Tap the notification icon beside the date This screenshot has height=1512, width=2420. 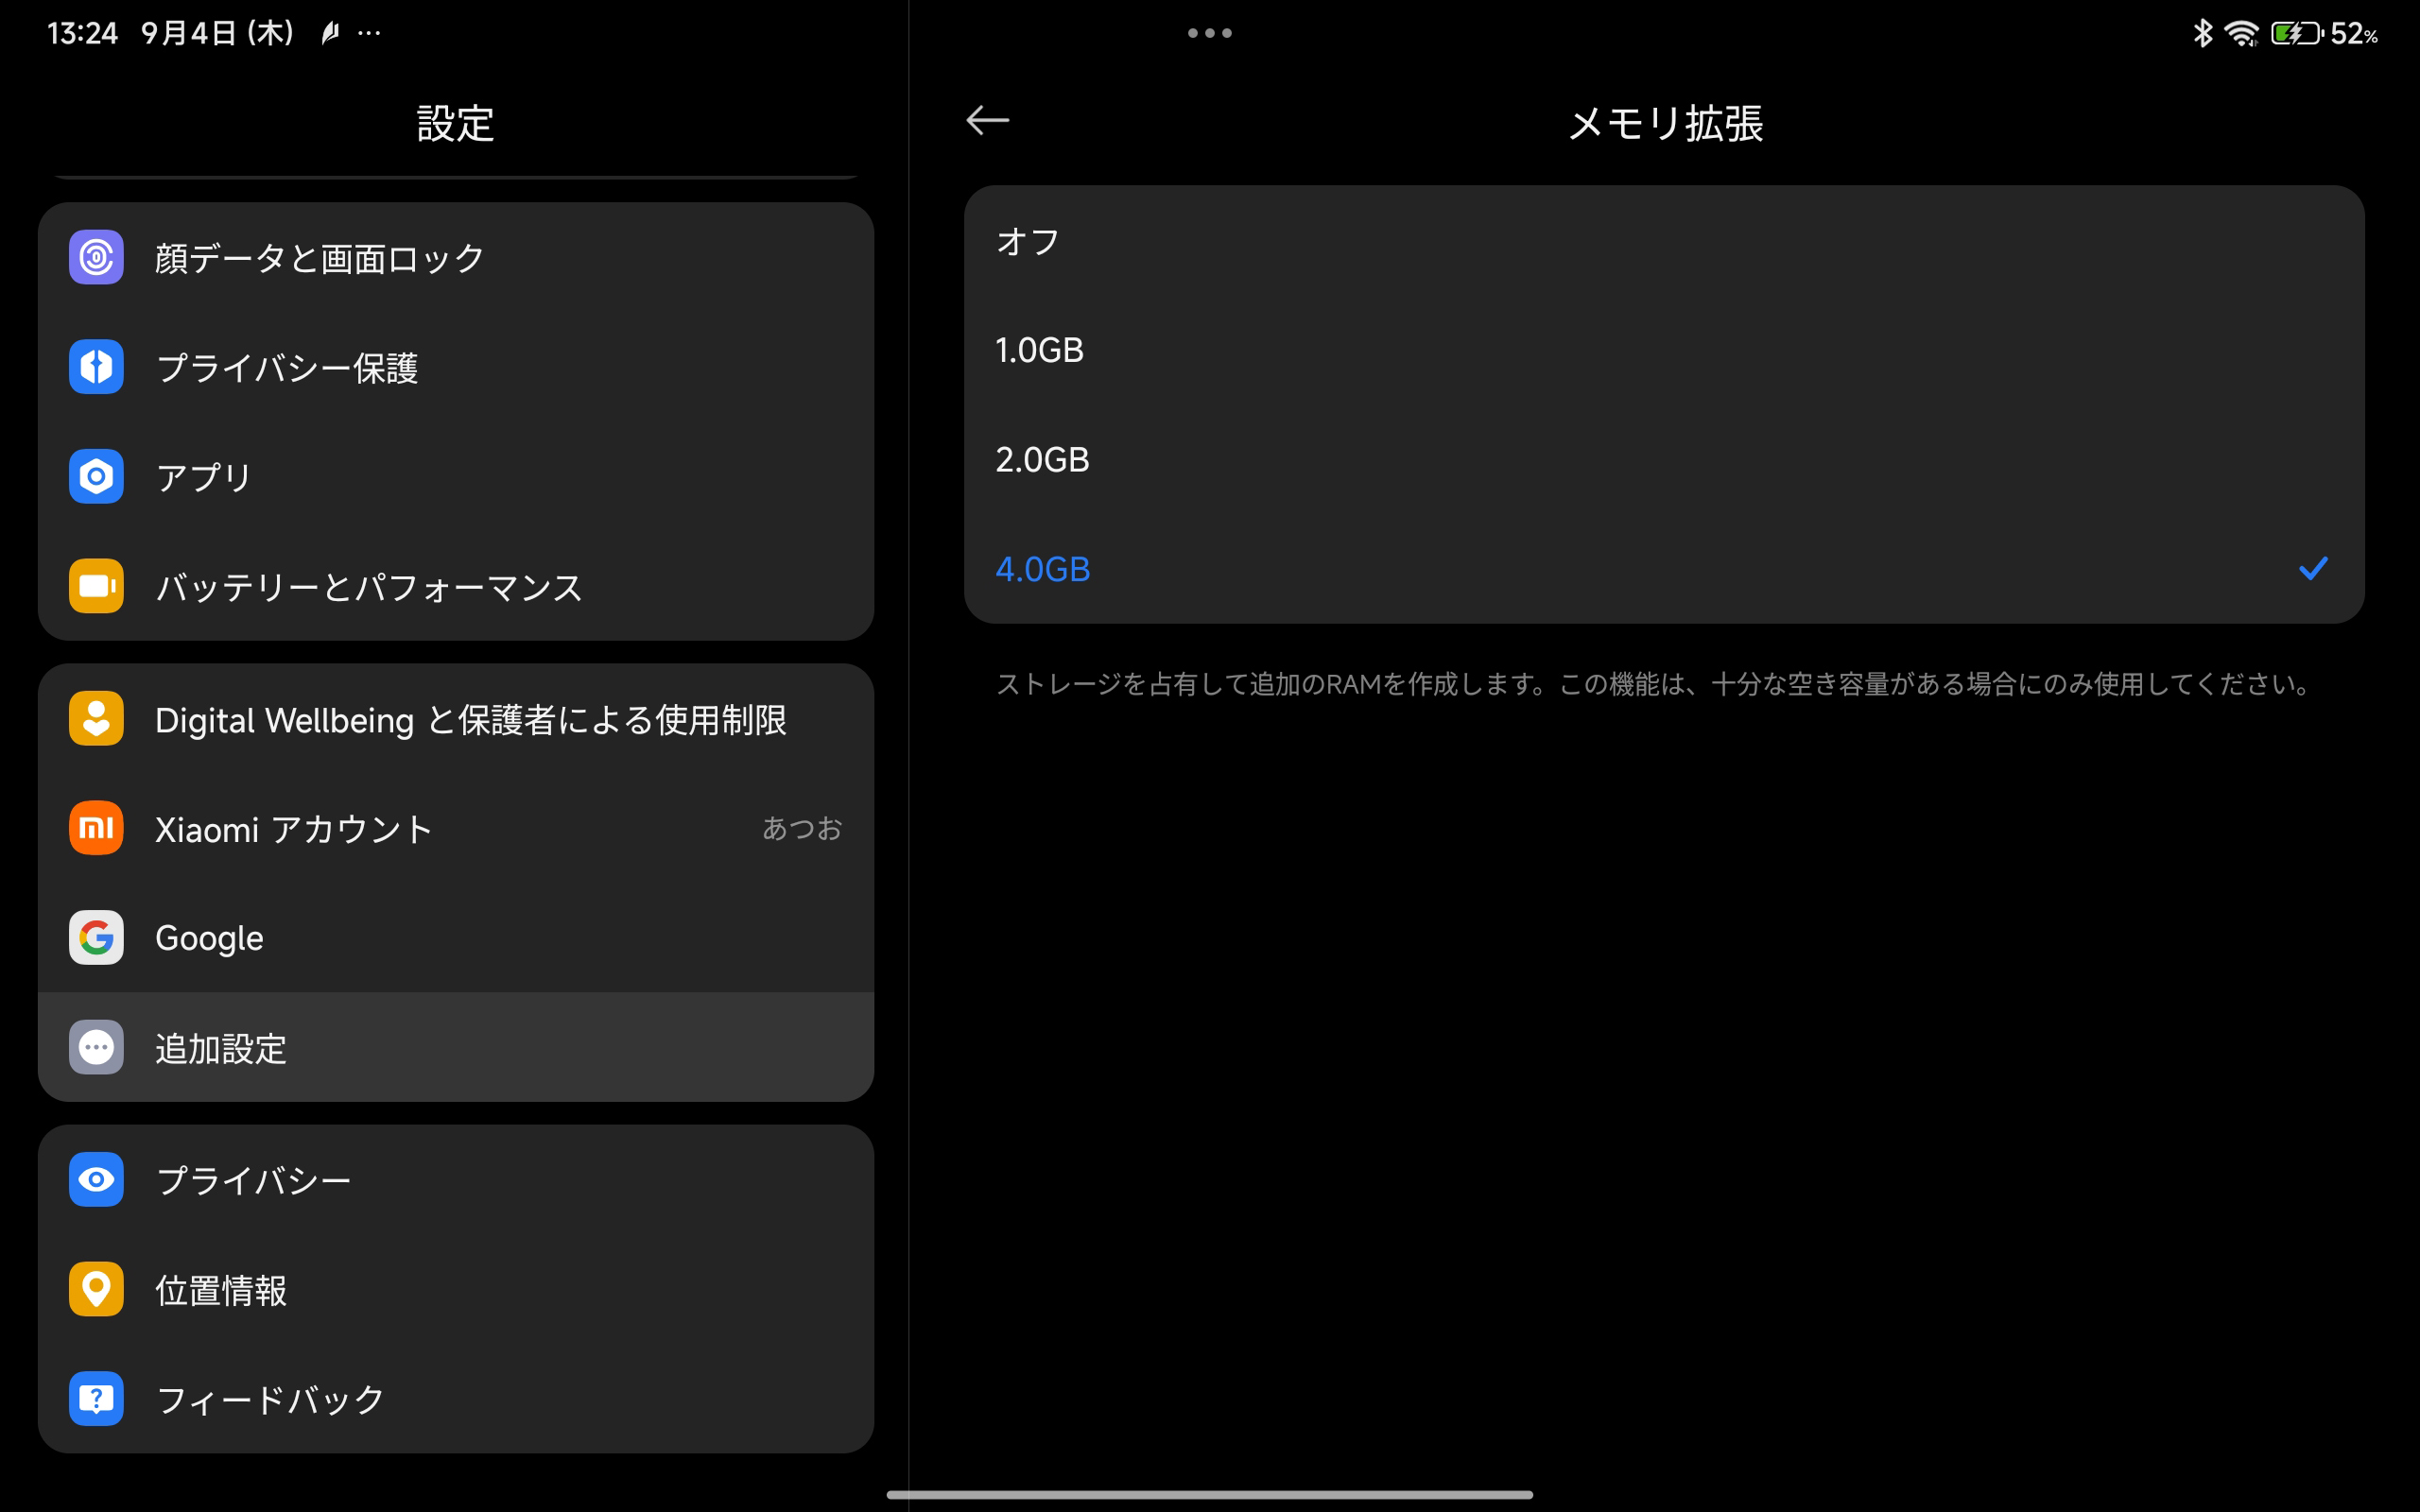[x=330, y=33]
